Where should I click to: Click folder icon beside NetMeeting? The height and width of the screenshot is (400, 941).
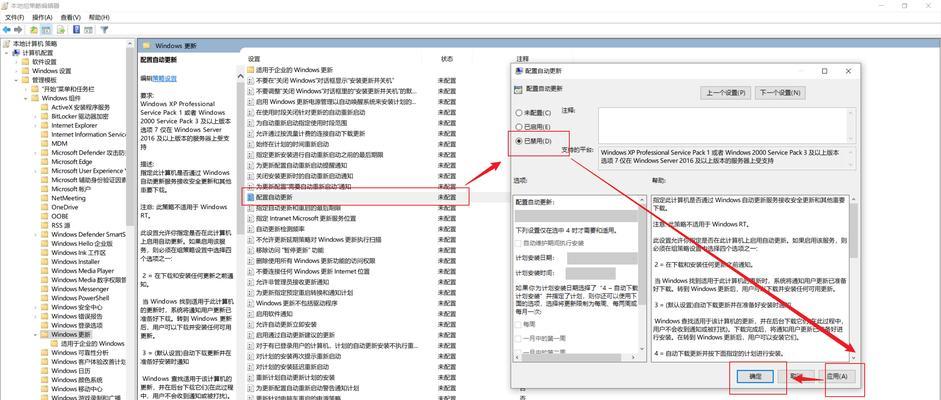click(44, 198)
